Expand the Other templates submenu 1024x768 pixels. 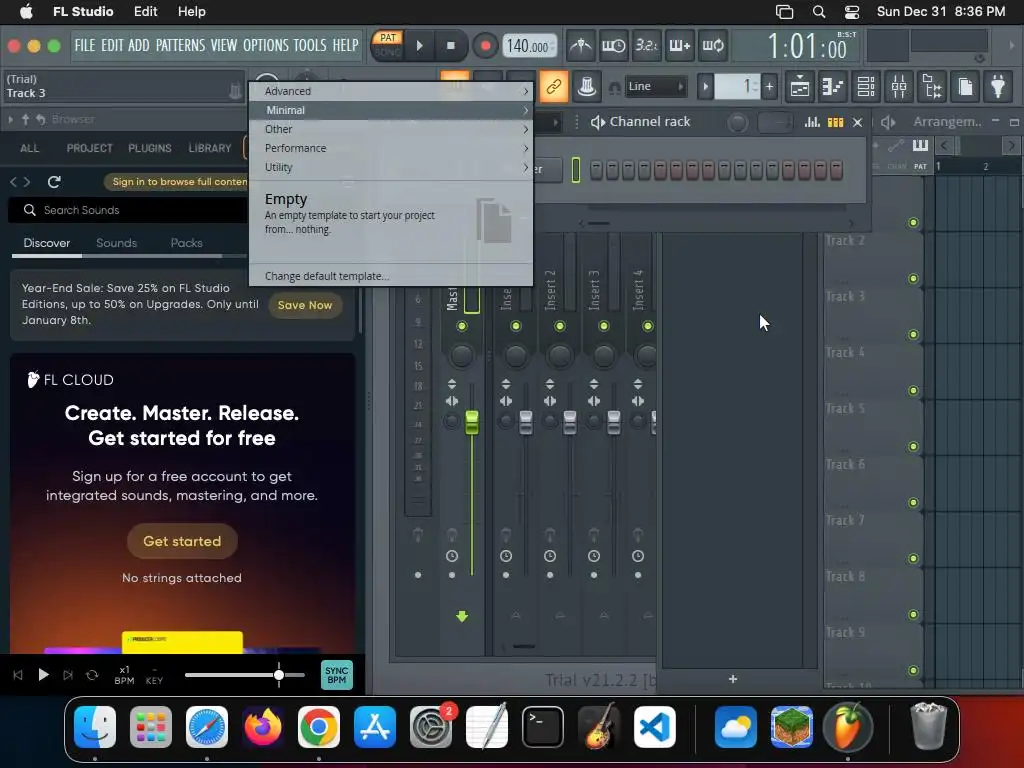391,129
